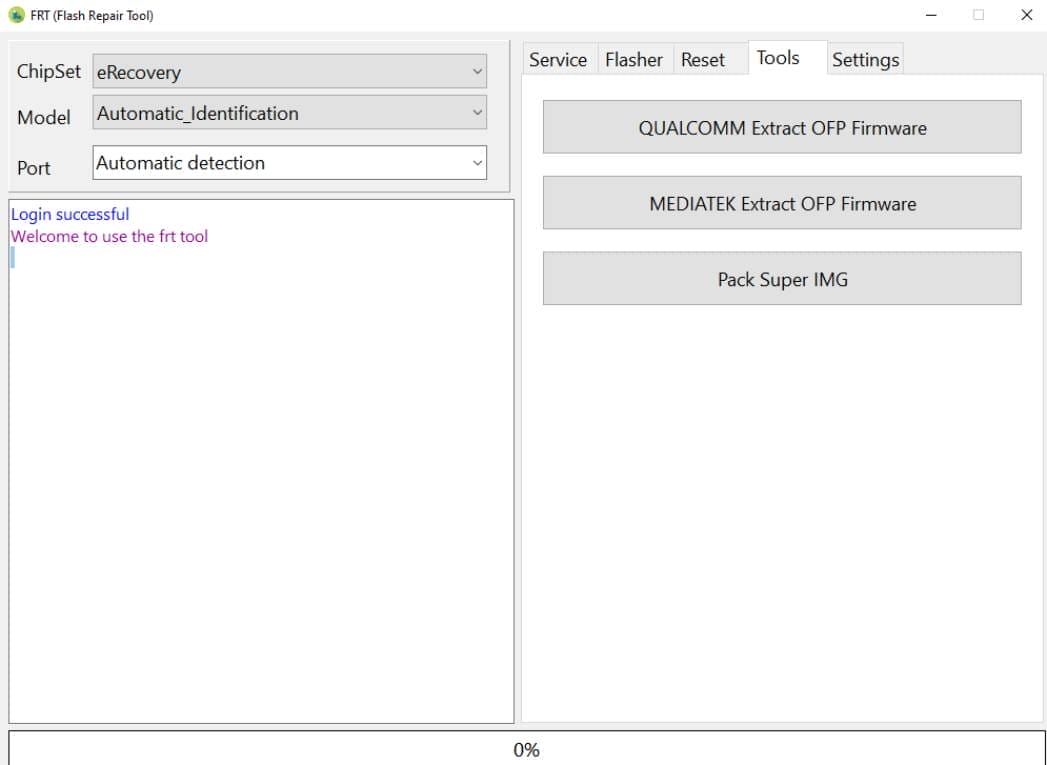Minimize the FRT window

click(930, 15)
